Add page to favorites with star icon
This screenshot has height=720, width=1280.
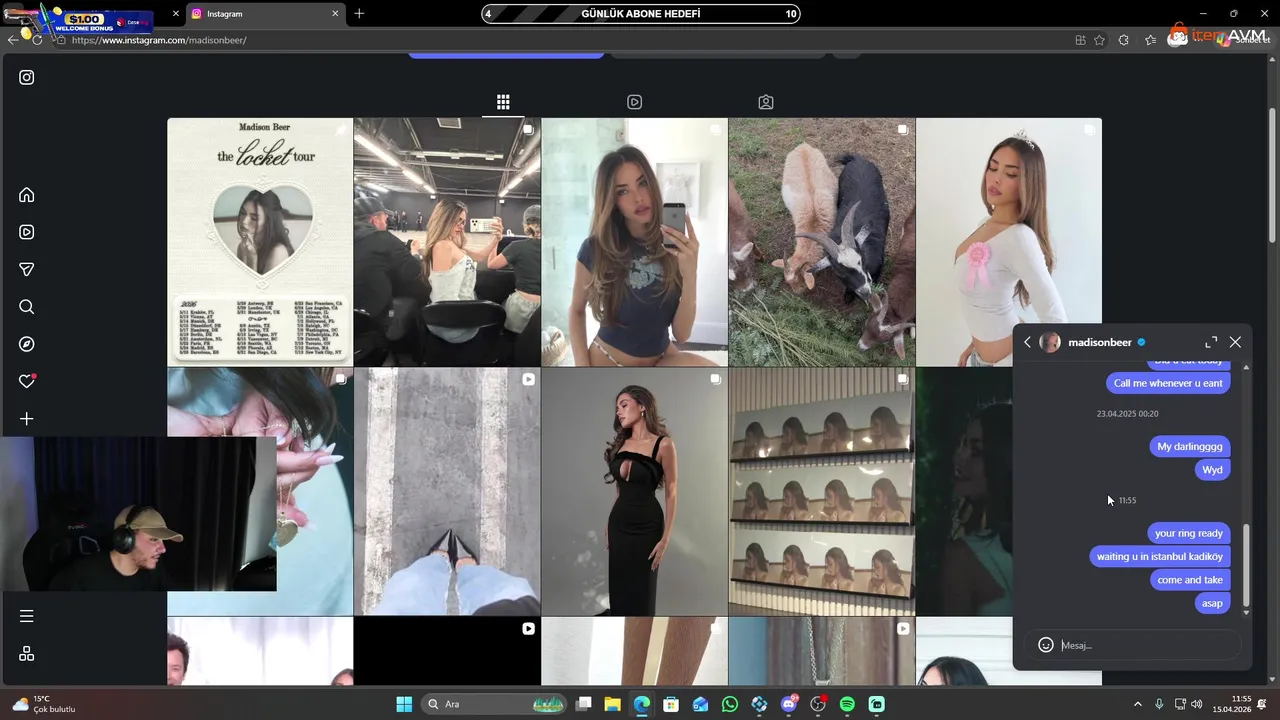pyautogui.click(x=1099, y=40)
